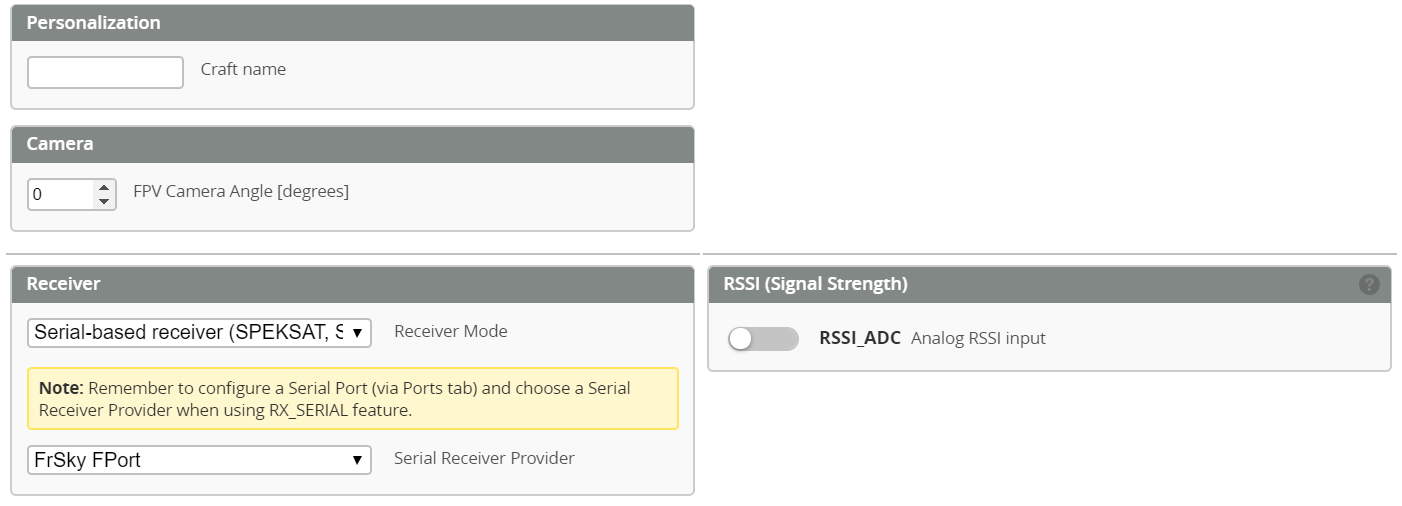Expand the Serial Receiver Provider dropdown
Viewport: 1402px width, 506px height.
tap(199, 460)
